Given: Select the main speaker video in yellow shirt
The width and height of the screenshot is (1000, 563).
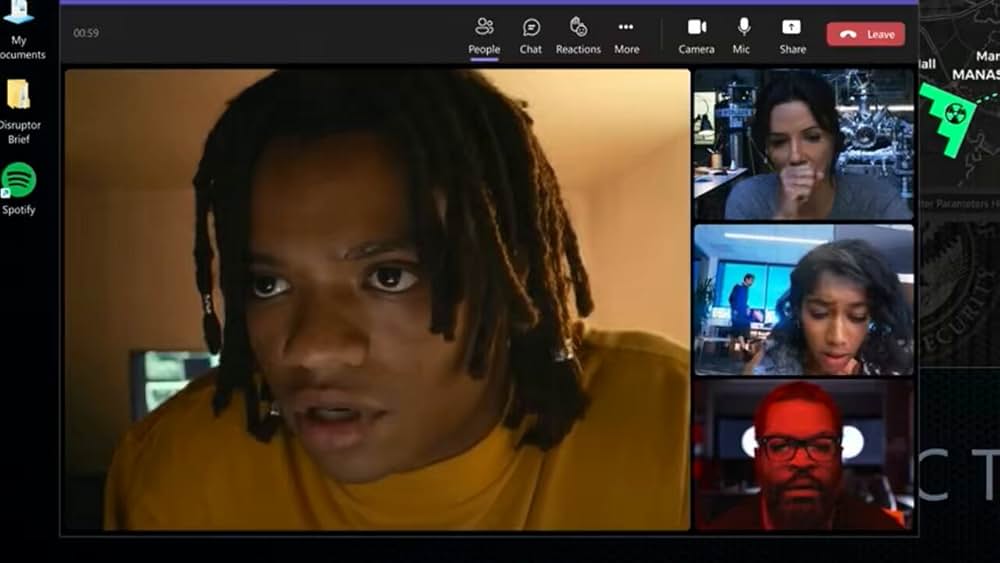Looking at the screenshot, I should (x=377, y=300).
